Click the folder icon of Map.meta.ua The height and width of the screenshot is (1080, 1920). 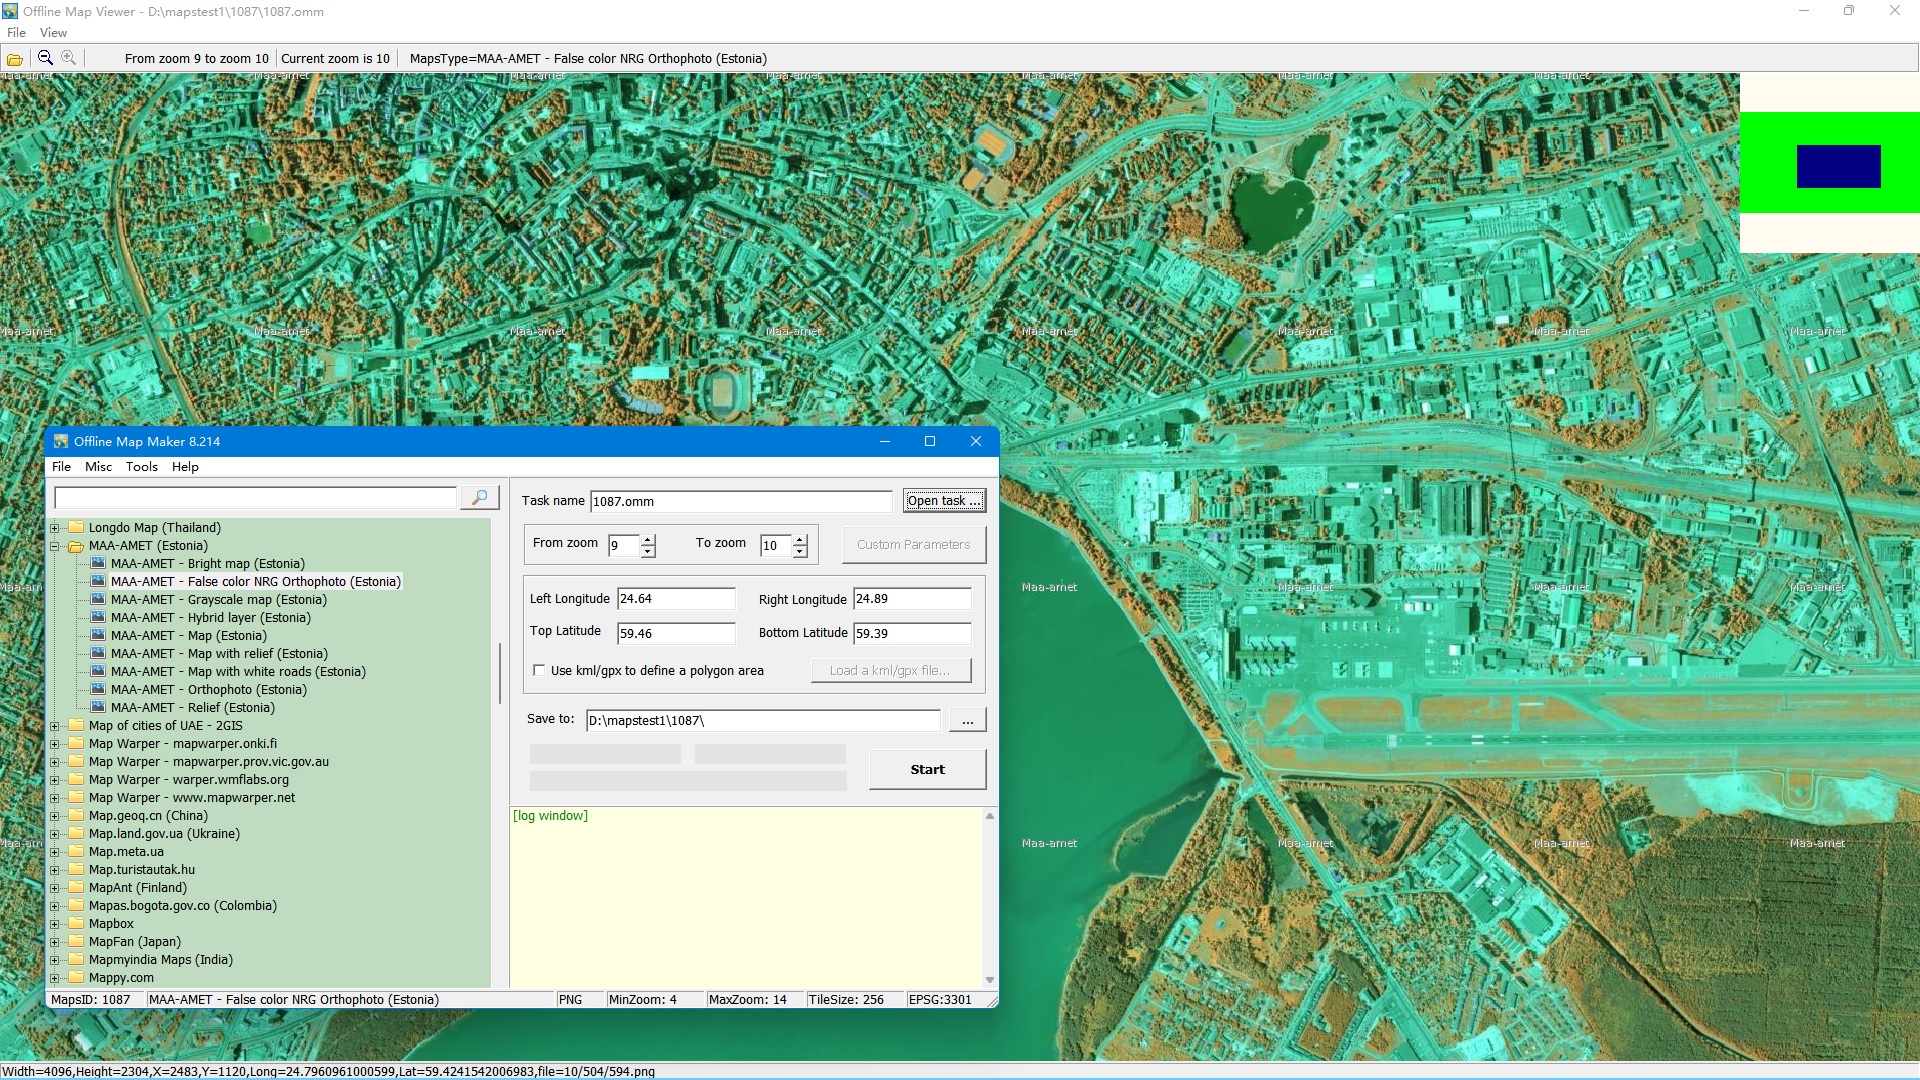click(76, 851)
